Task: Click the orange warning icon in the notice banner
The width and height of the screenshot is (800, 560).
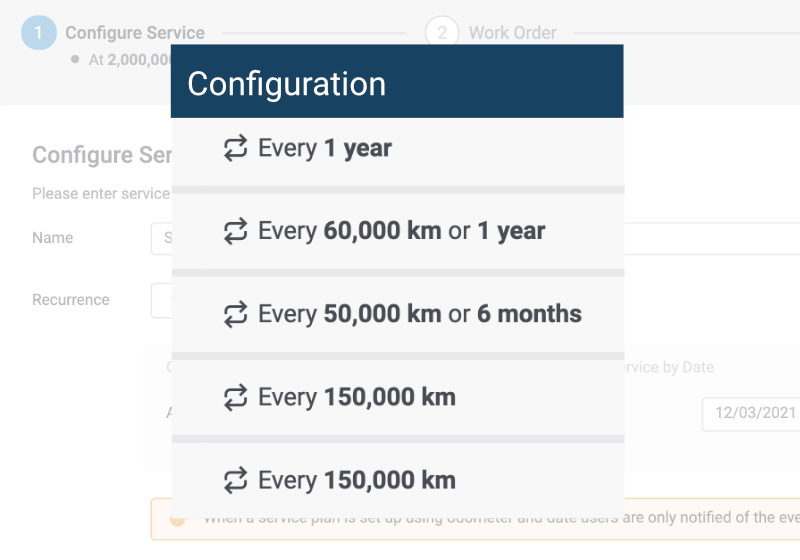Action: point(177,519)
